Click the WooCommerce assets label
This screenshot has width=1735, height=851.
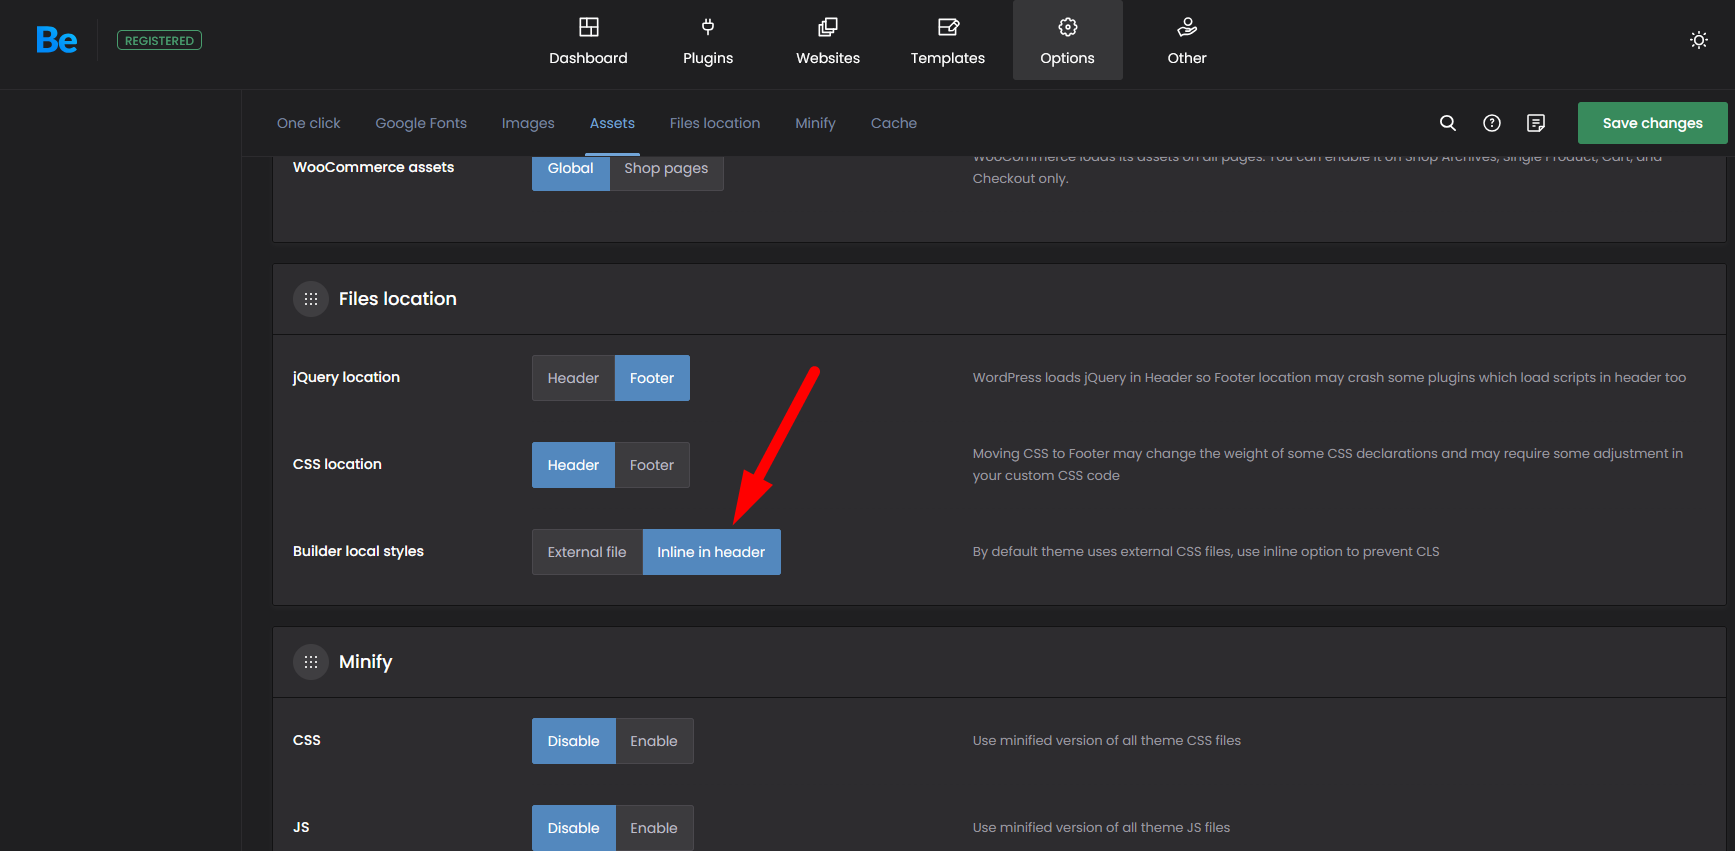point(373,167)
